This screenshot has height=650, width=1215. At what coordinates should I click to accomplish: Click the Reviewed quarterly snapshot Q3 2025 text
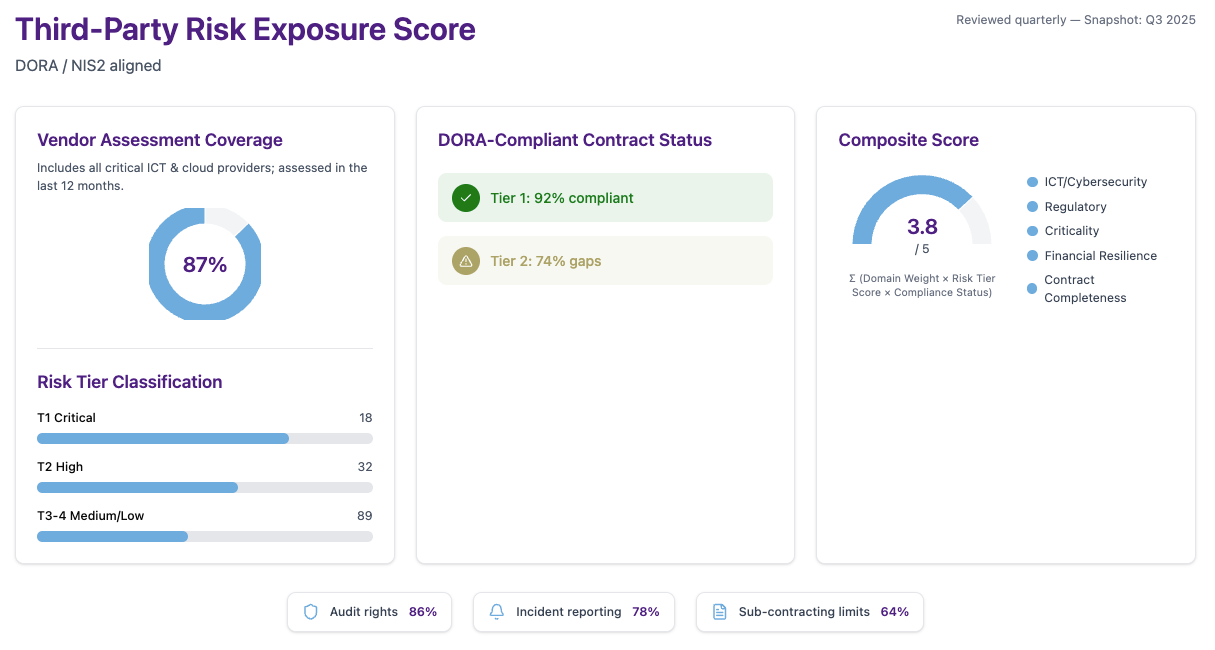coord(1076,20)
